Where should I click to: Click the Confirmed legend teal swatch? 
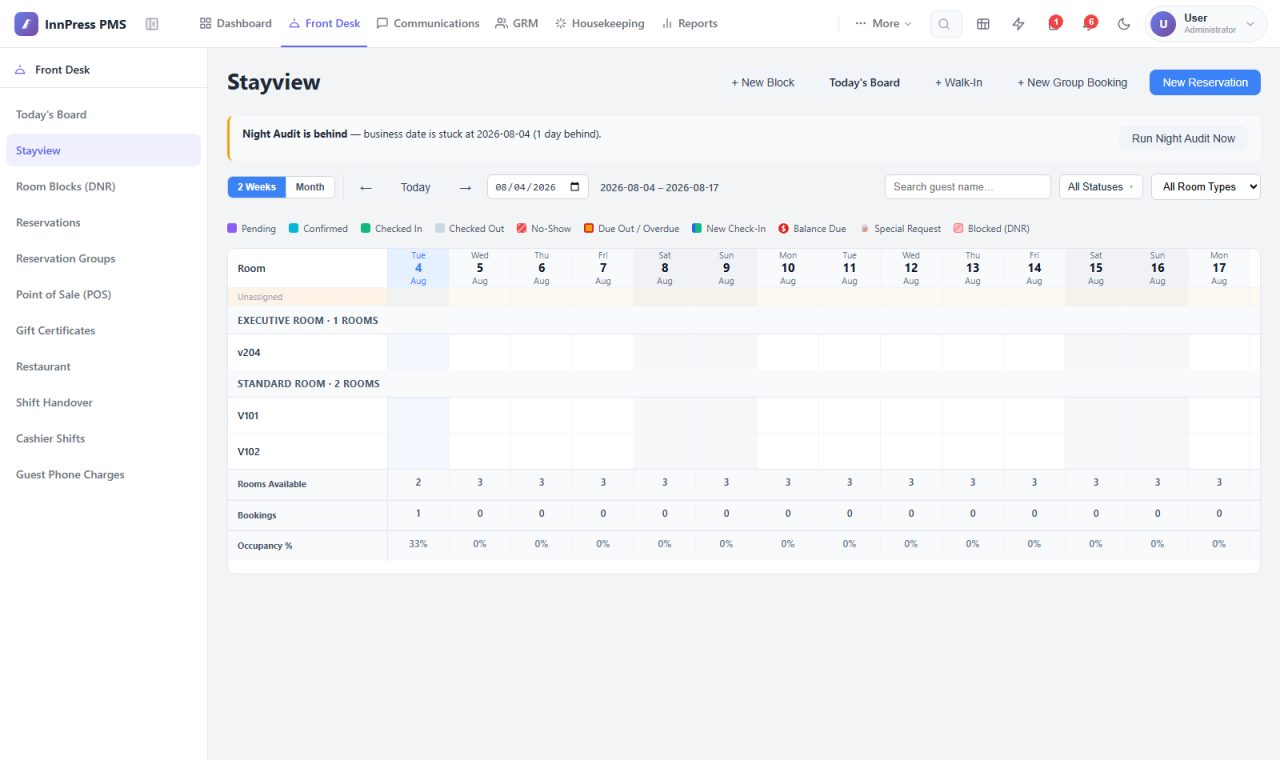[294, 229]
